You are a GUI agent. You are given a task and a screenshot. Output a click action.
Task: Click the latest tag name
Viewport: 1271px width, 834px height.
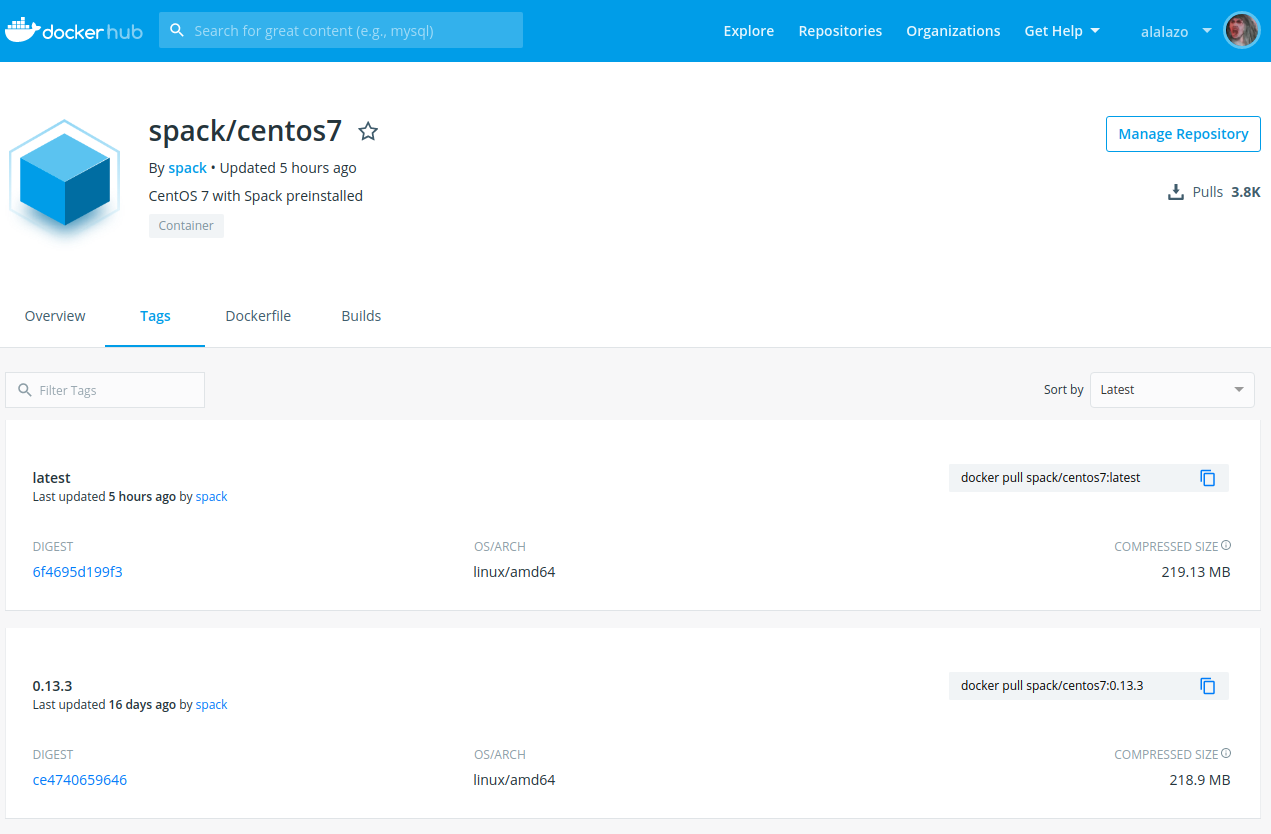(x=52, y=478)
